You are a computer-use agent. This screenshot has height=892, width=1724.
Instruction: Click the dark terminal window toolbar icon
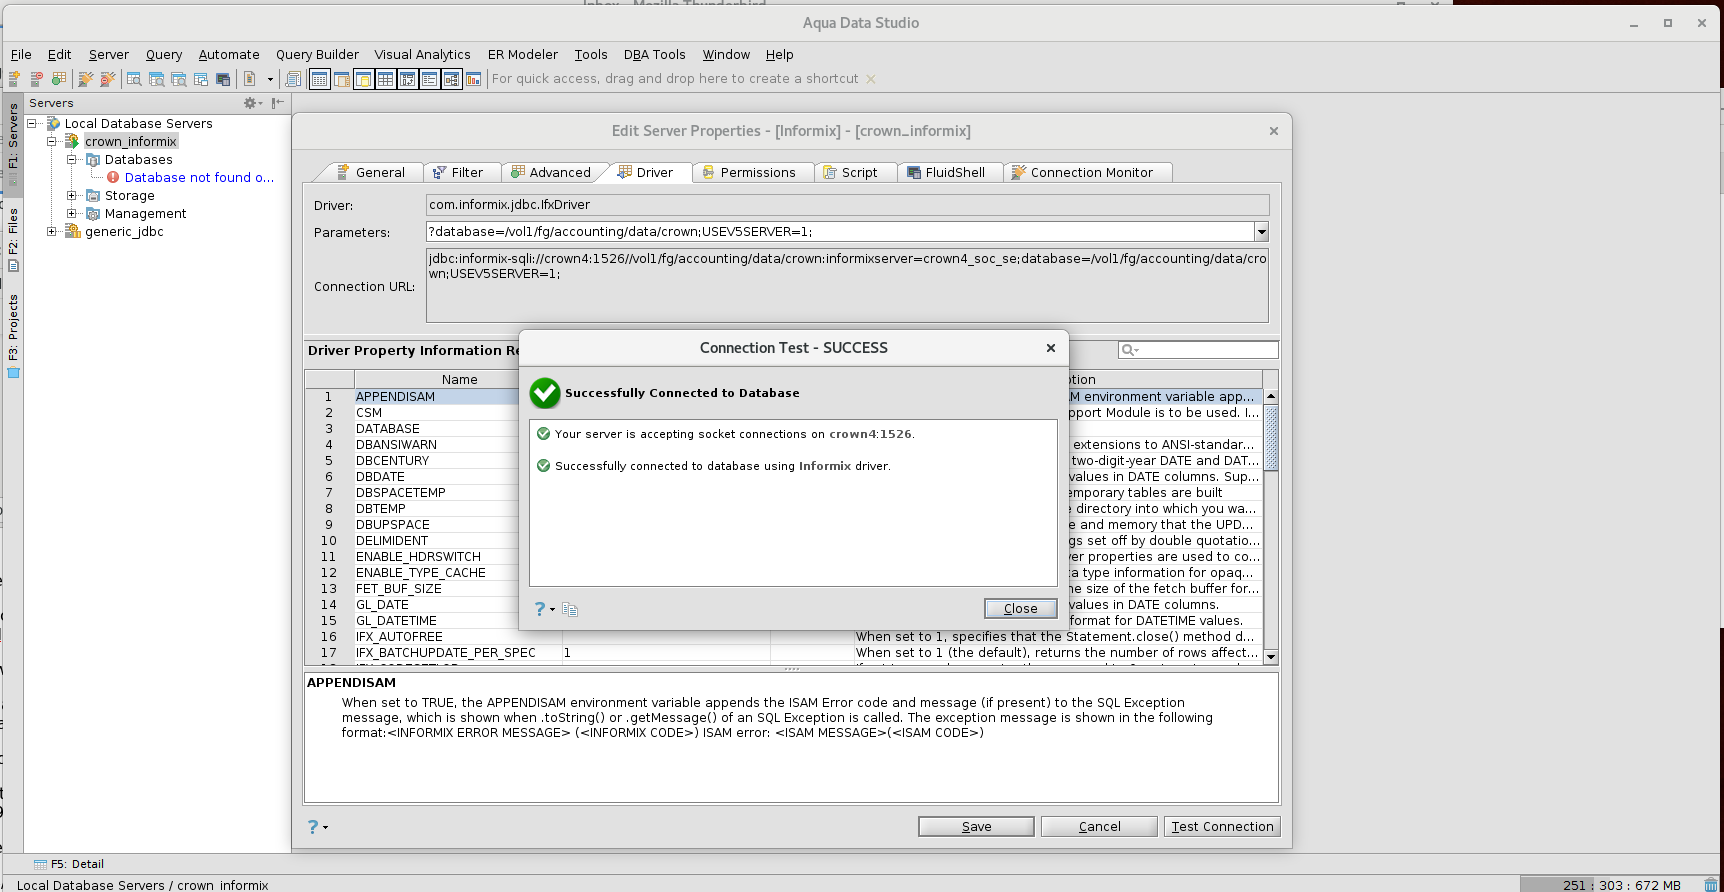click(223, 79)
